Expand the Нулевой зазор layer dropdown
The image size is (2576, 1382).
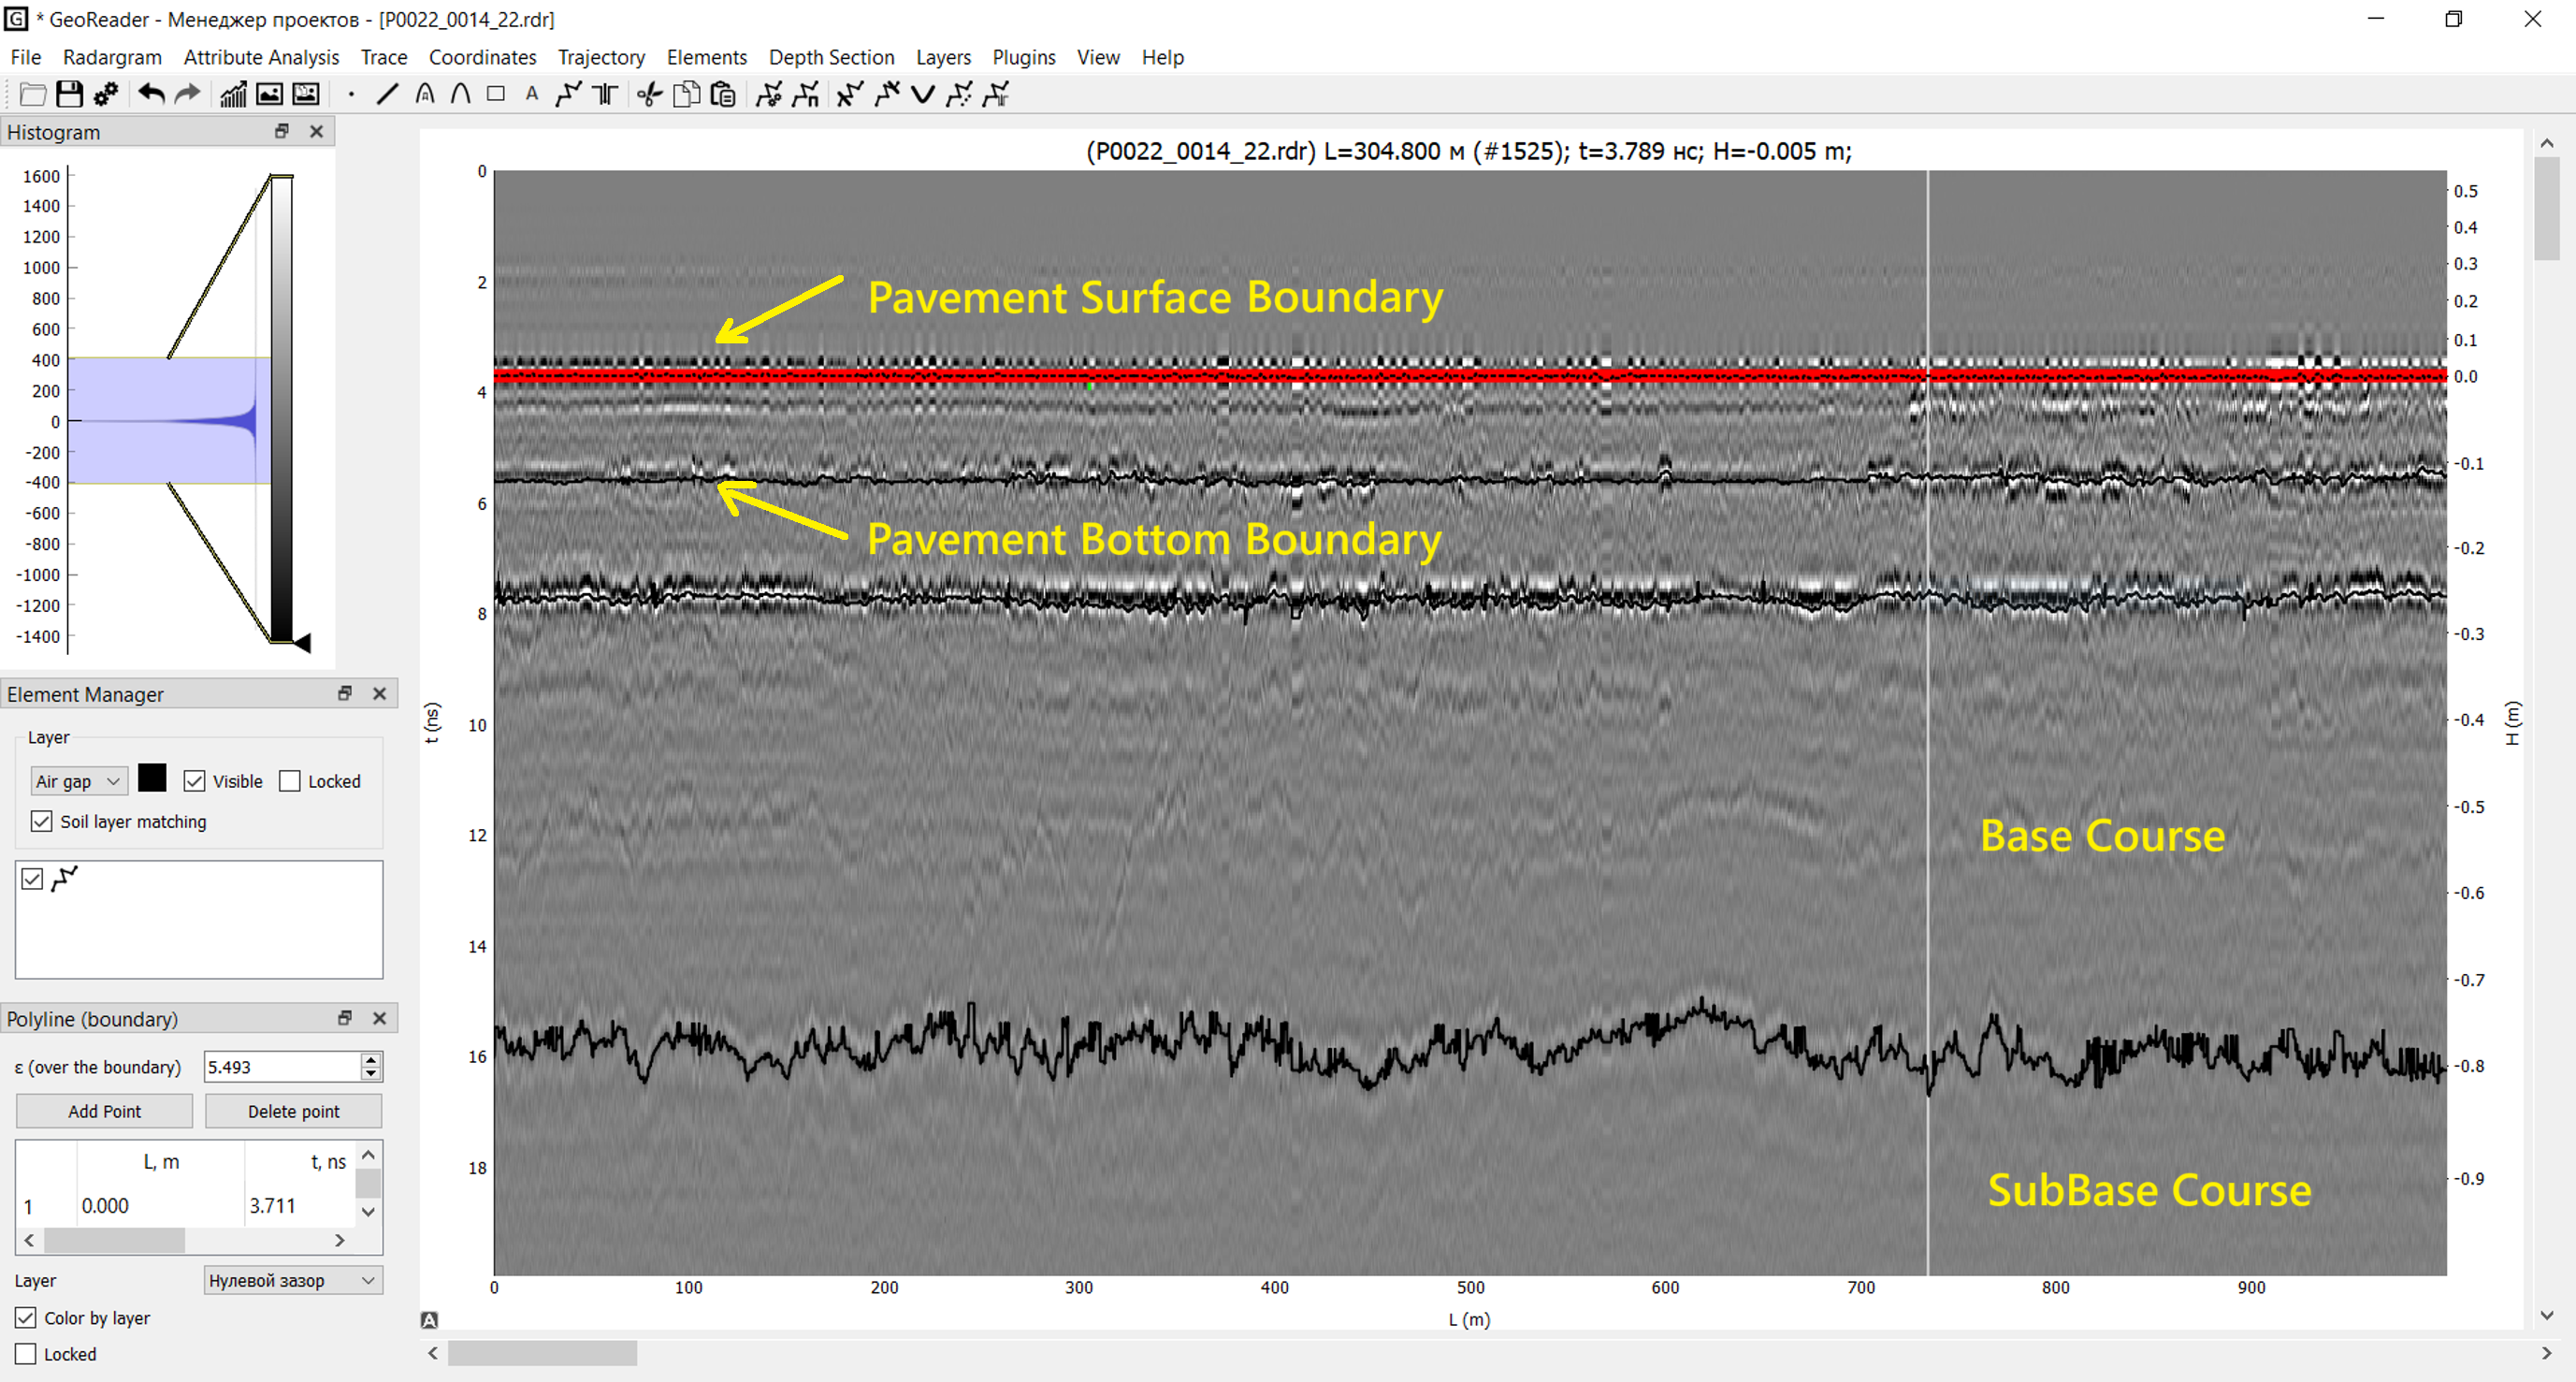click(x=293, y=1280)
